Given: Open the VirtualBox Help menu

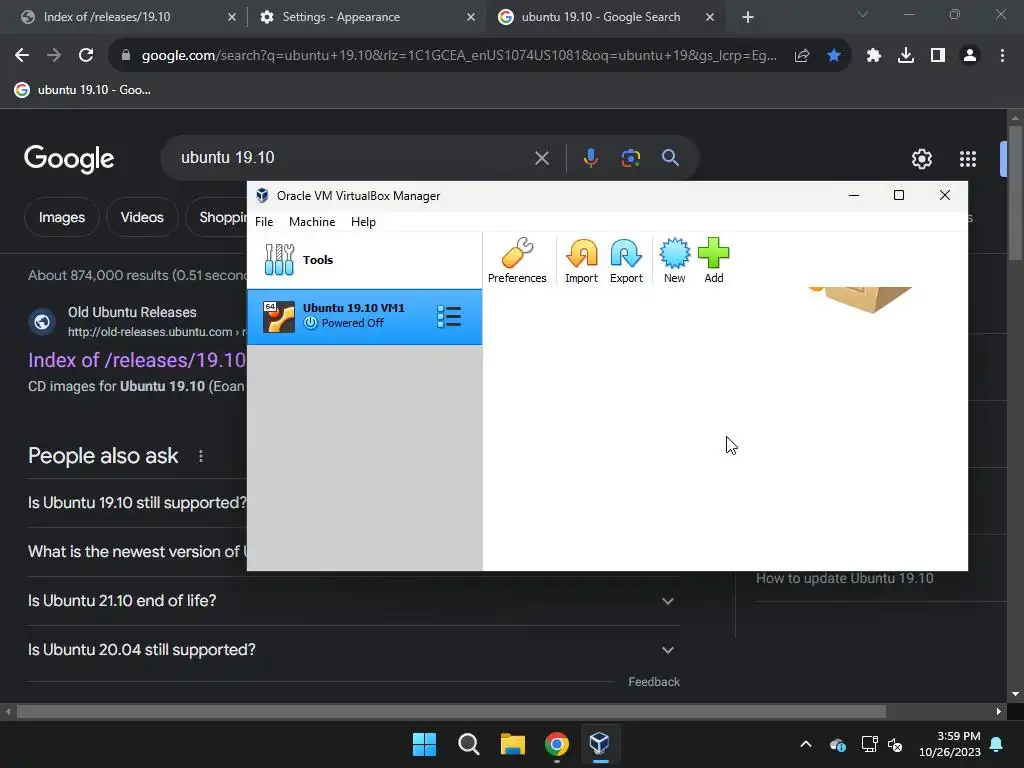Looking at the screenshot, I should pos(363,222).
